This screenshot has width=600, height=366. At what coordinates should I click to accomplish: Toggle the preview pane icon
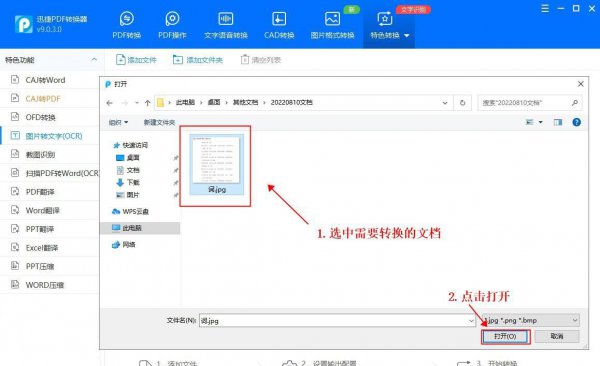point(558,122)
